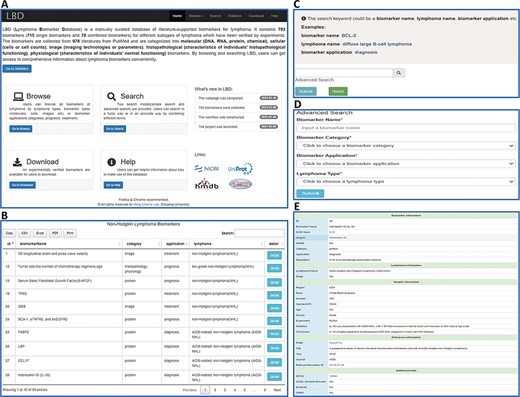
Task: Click Submit button in simple search panel
Action: (x=306, y=91)
